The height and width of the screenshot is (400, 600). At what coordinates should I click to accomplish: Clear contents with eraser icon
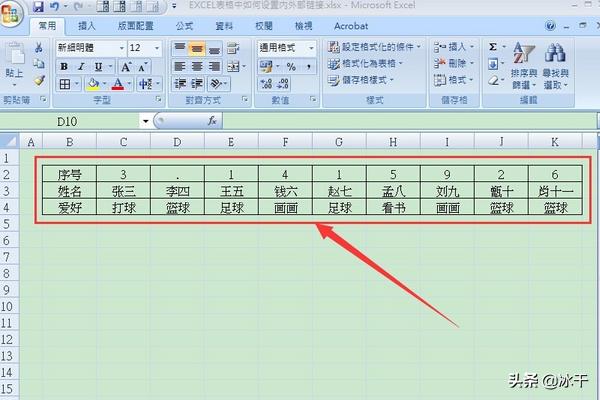[x=494, y=80]
